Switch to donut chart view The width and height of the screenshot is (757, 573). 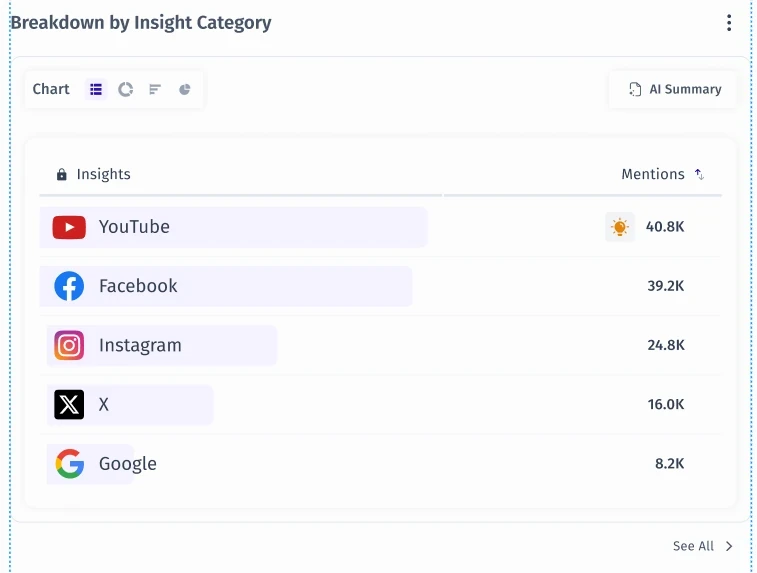pos(126,89)
